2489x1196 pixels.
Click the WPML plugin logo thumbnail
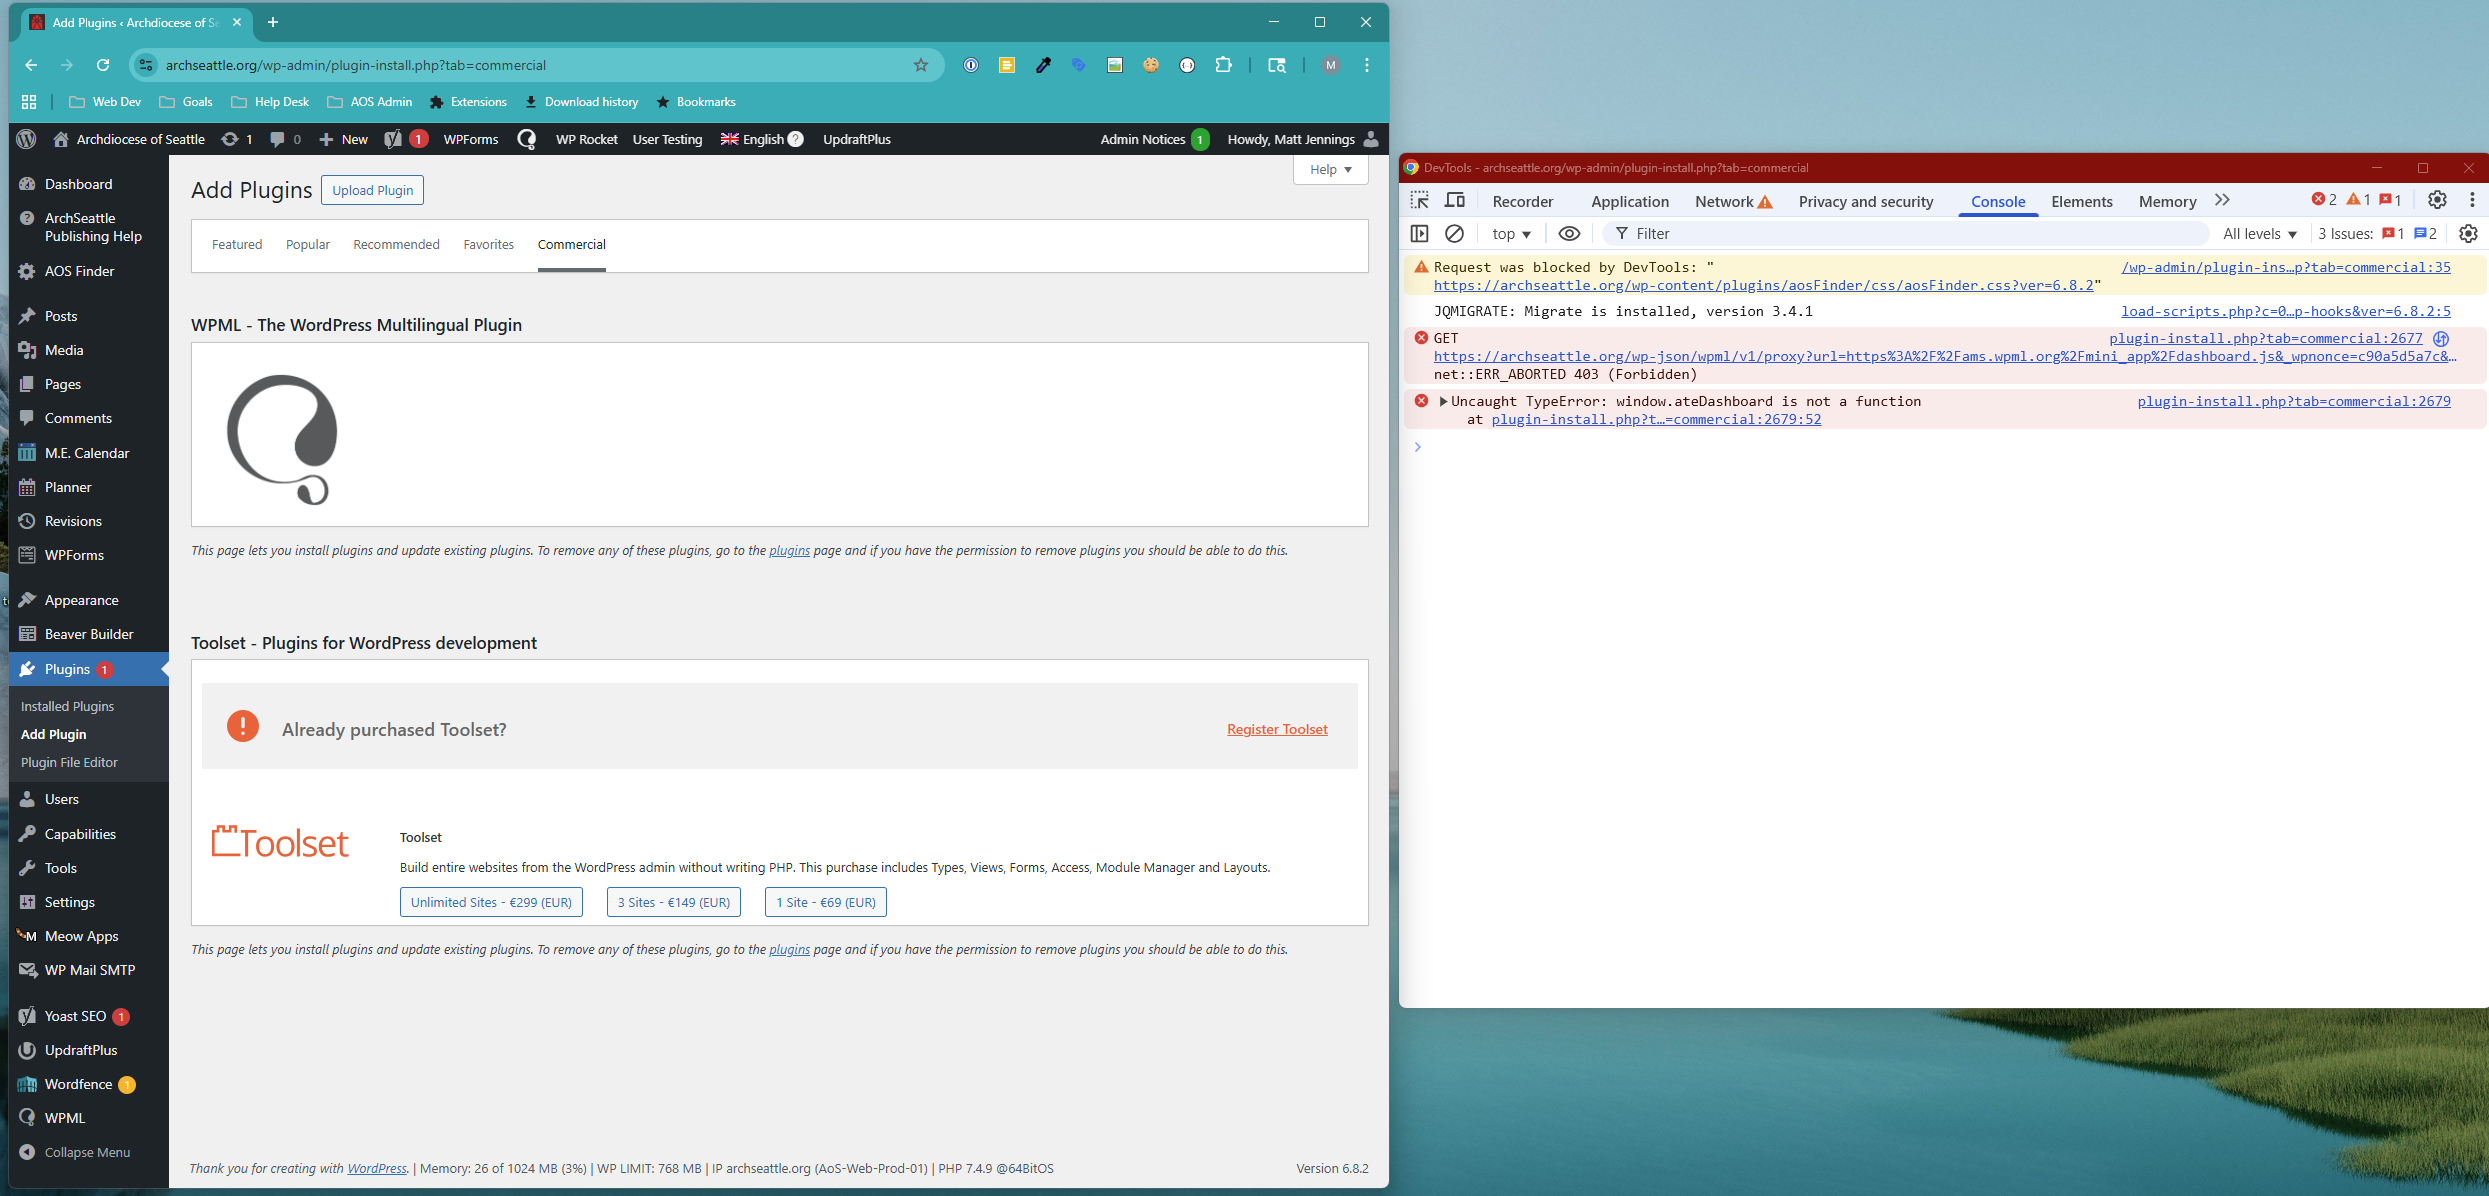tap(282, 439)
